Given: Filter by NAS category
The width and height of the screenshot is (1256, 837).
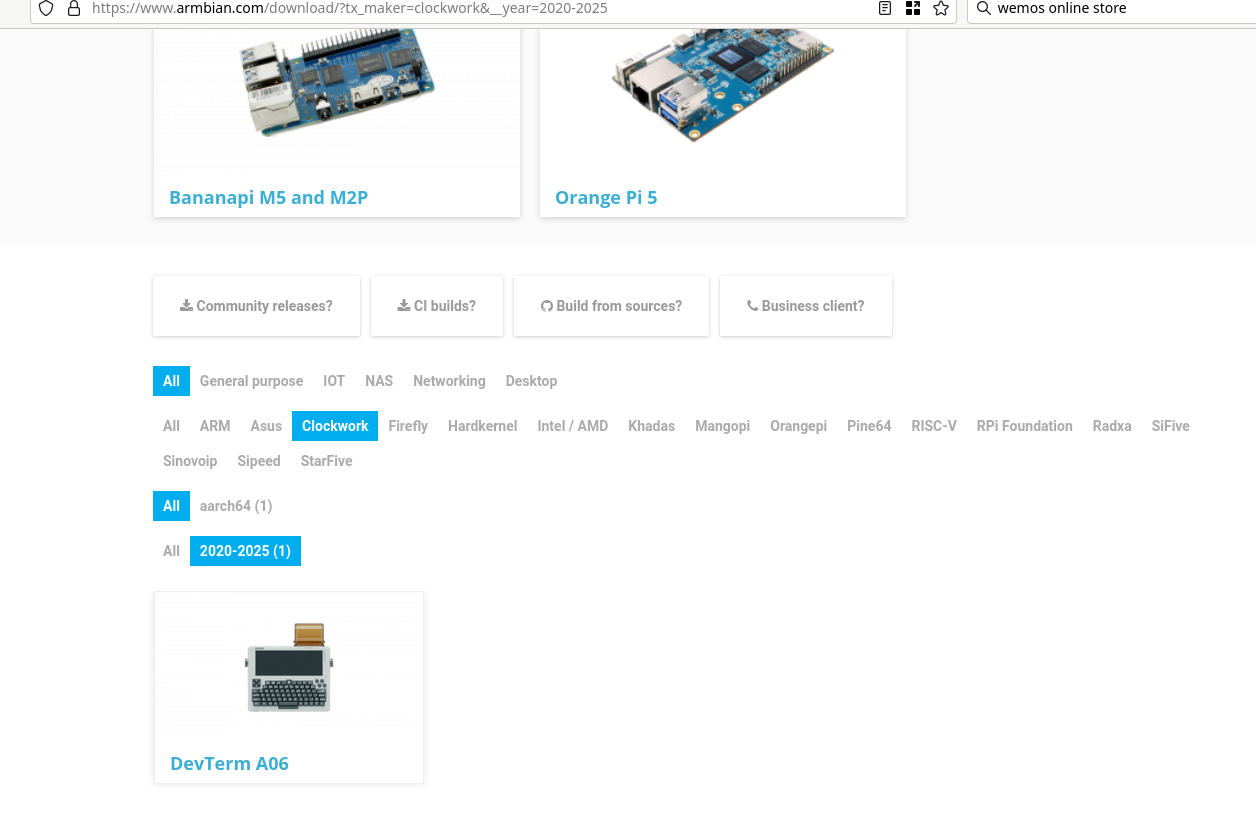Looking at the screenshot, I should (x=379, y=381).
